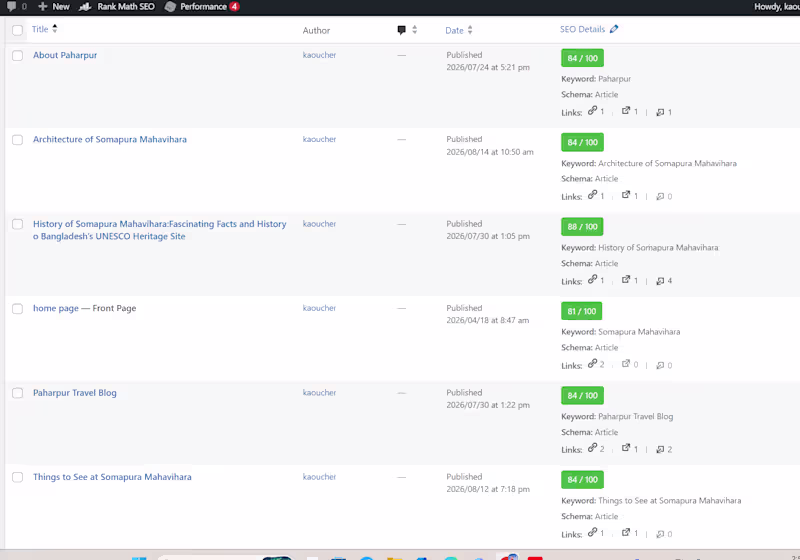Click the red Performance notification badge

[234, 6]
